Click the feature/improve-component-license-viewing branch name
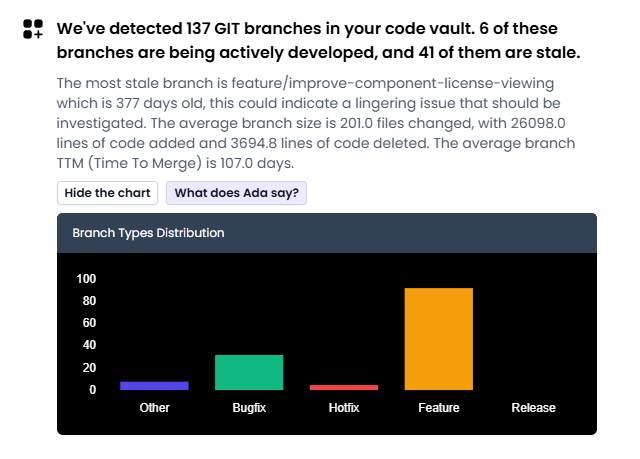Image resolution: width=640 pixels, height=459 pixels. click(x=393, y=83)
